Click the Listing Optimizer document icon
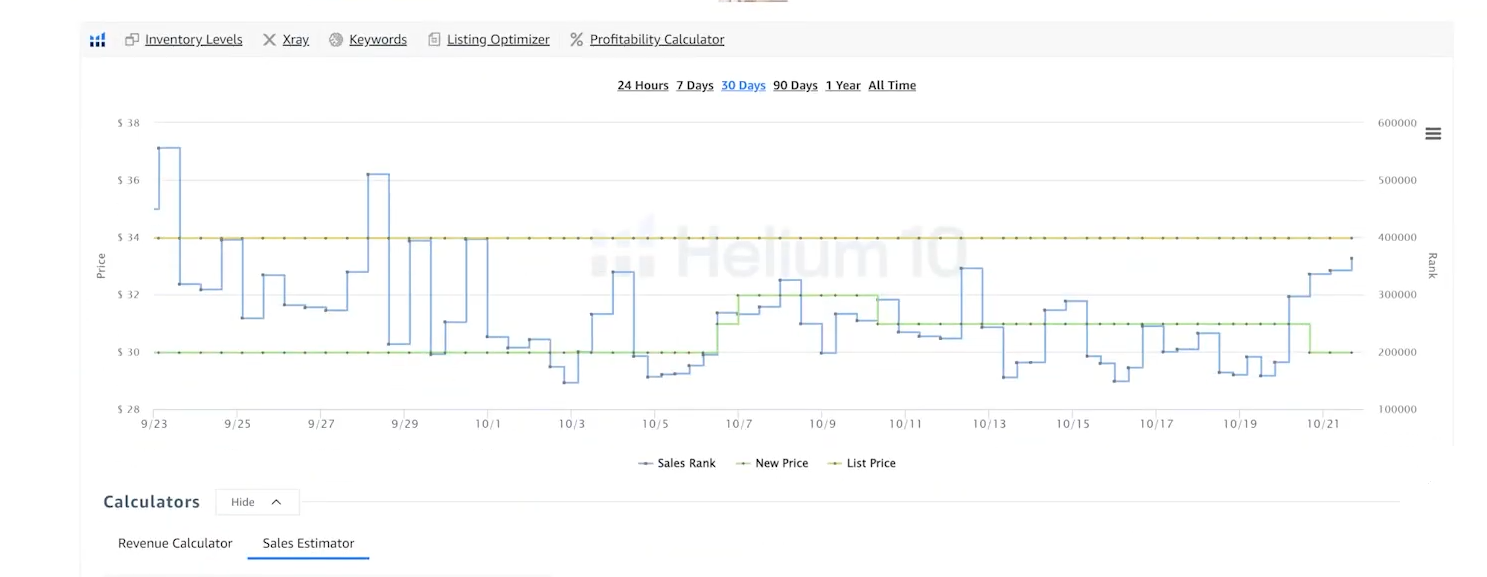 coord(434,40)
